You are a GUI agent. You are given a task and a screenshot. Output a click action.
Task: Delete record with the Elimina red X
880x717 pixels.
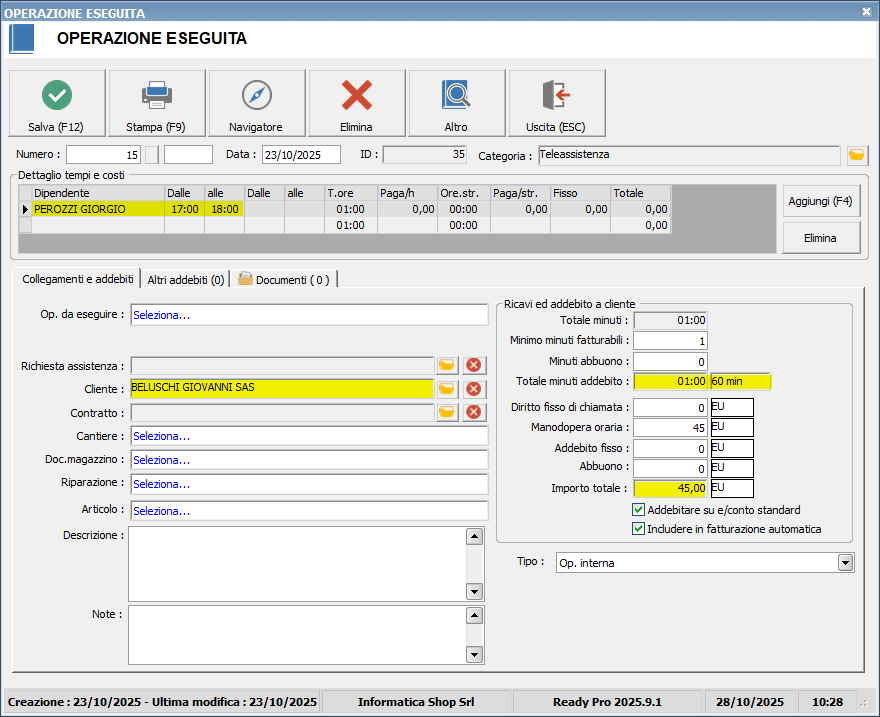coord(357,103)
